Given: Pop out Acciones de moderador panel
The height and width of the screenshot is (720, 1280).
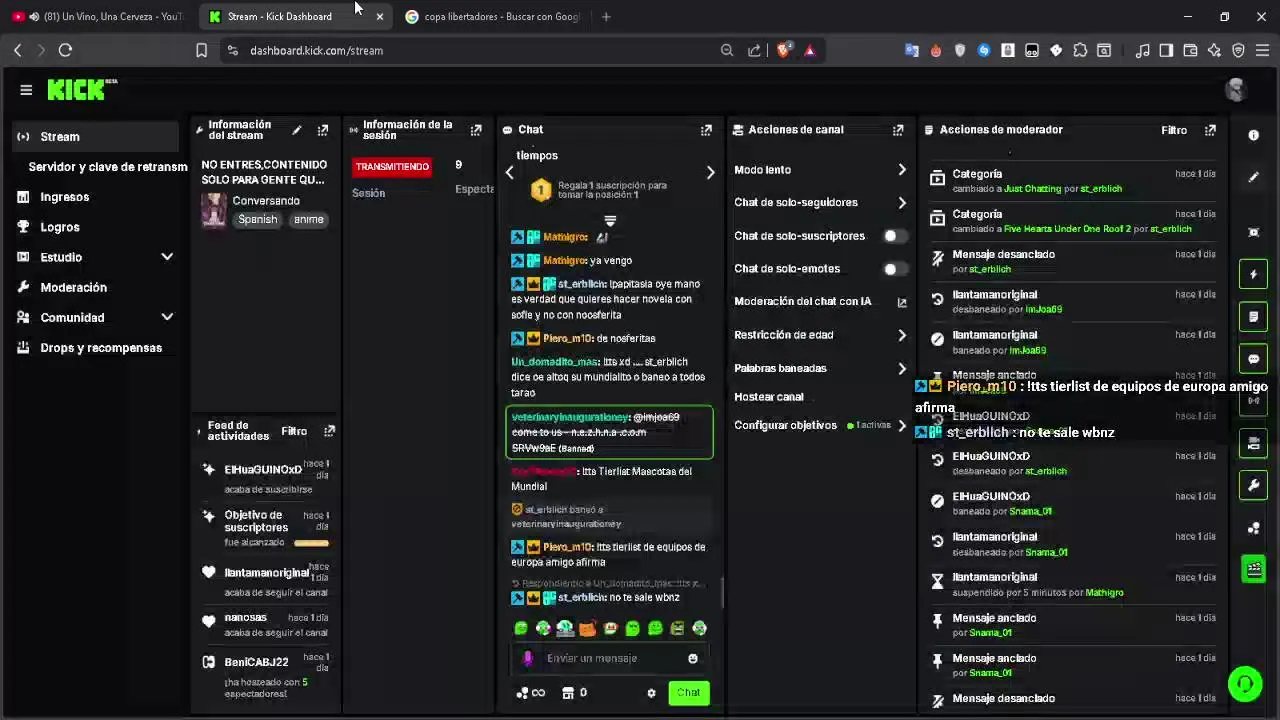Looking at the screenshot, I should [x=1210, y=130].
